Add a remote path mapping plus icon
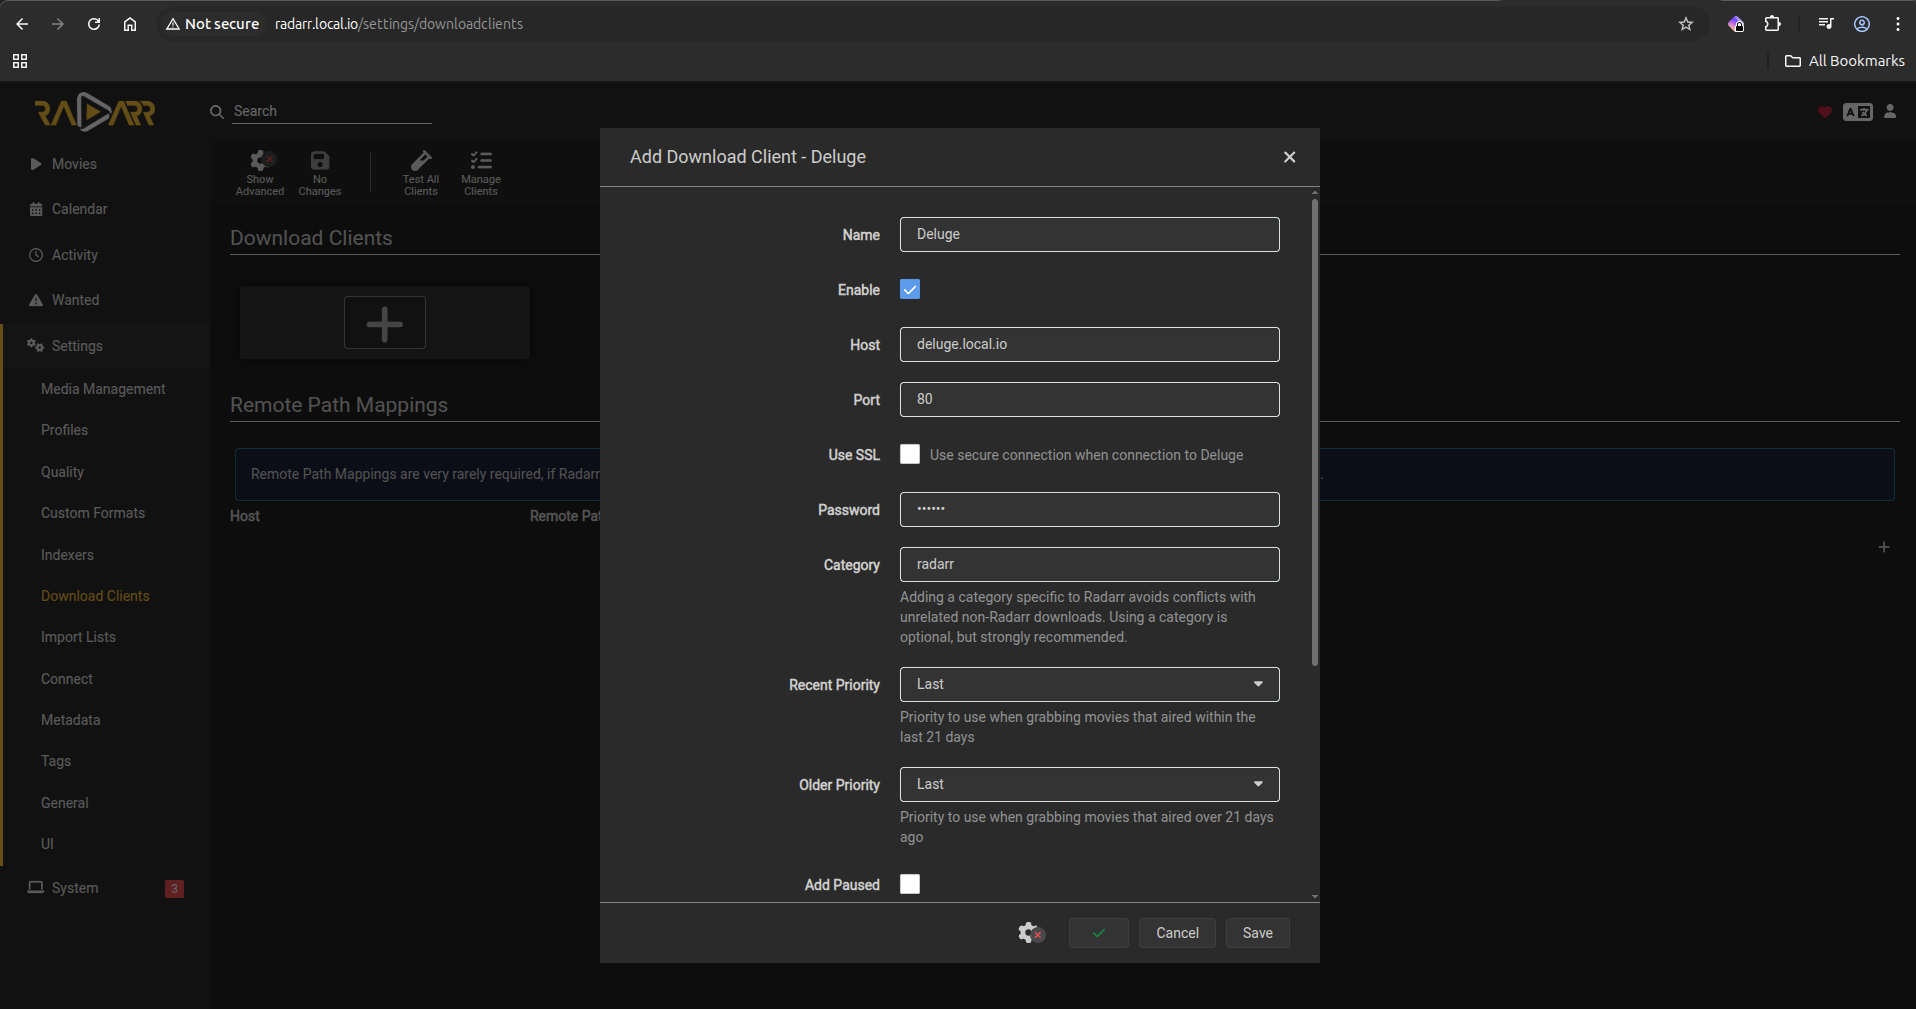The image size is (1916, 1009). pos(1884,547)
